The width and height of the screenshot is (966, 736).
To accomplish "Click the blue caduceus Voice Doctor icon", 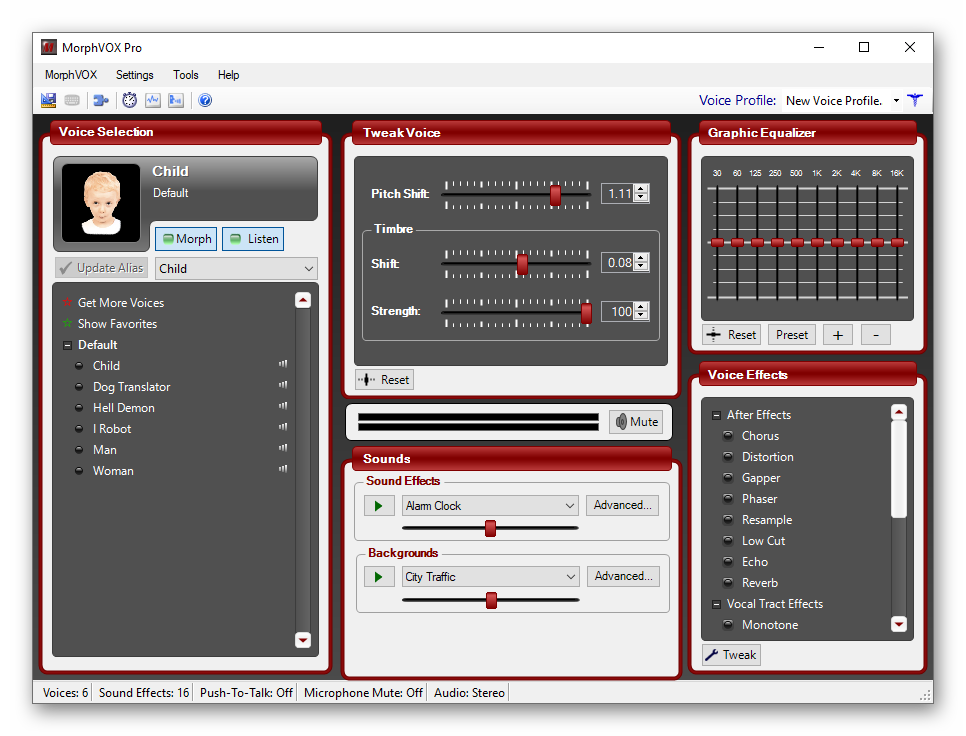I will coord(914,100).
